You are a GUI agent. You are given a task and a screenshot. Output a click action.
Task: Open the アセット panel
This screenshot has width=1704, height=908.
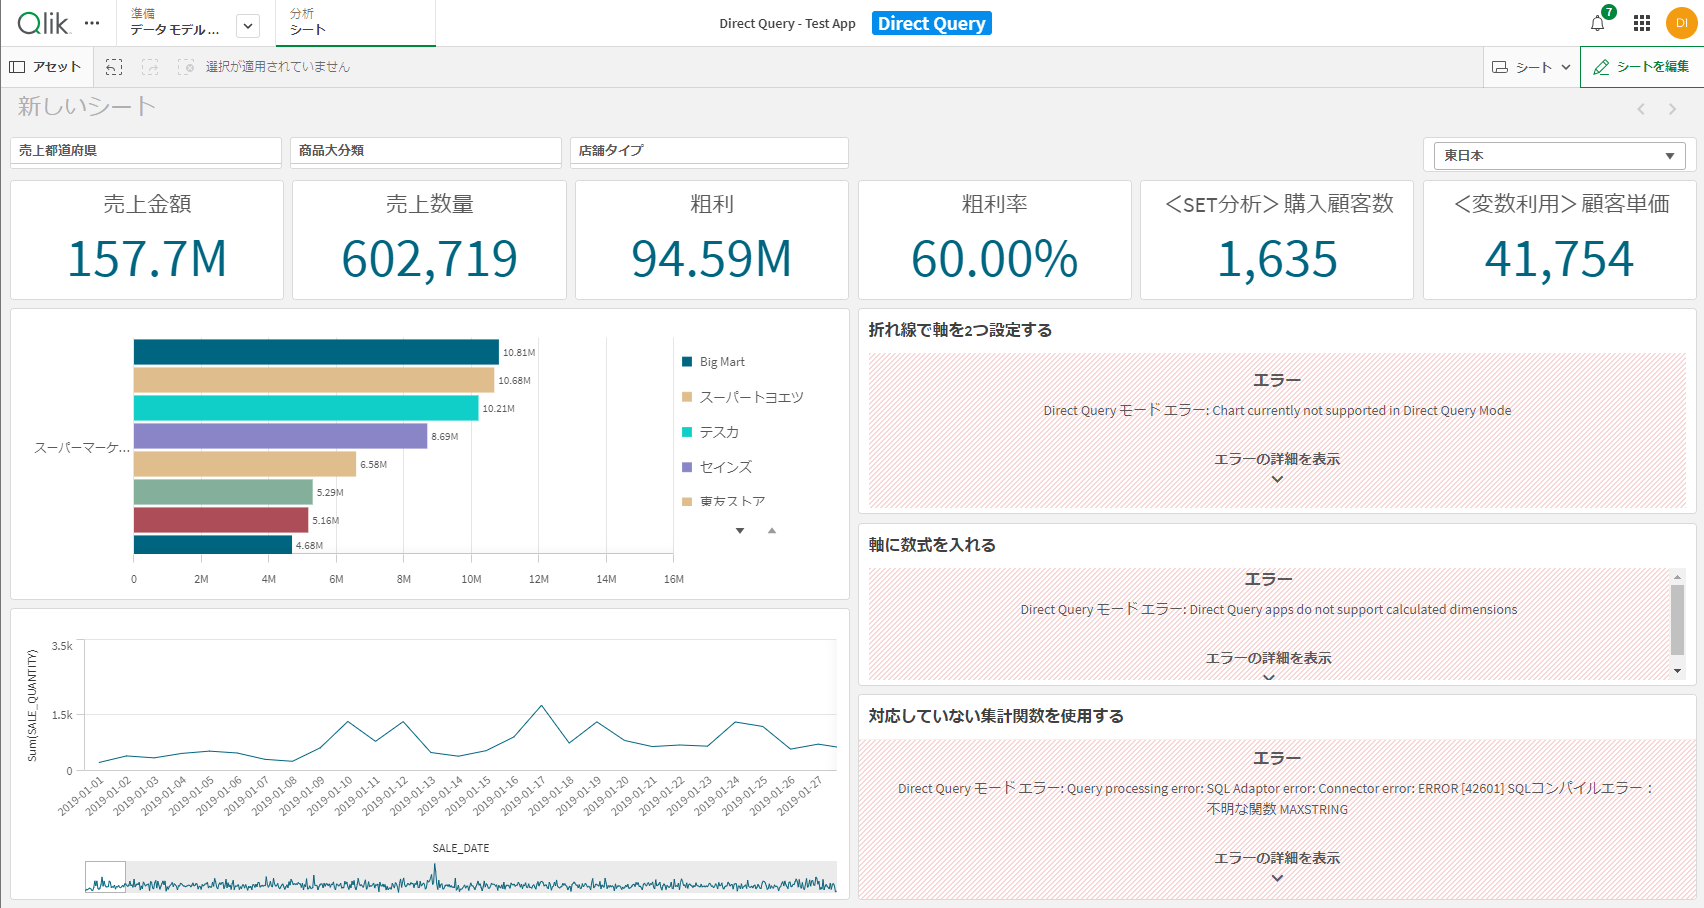tap(45, 66)
